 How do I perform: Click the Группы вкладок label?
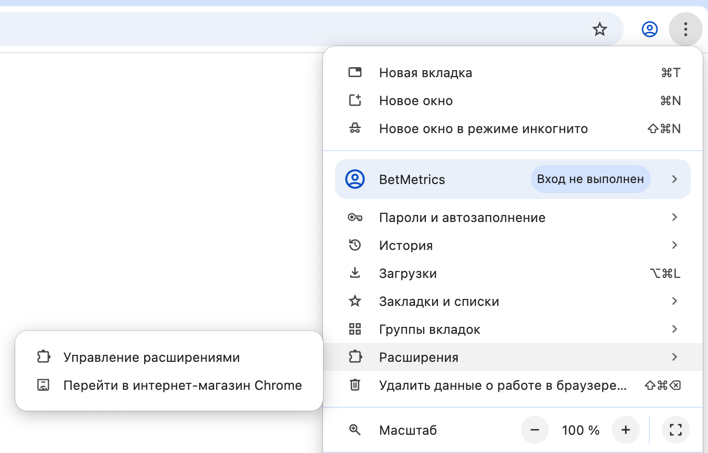(x=429, y=329)
